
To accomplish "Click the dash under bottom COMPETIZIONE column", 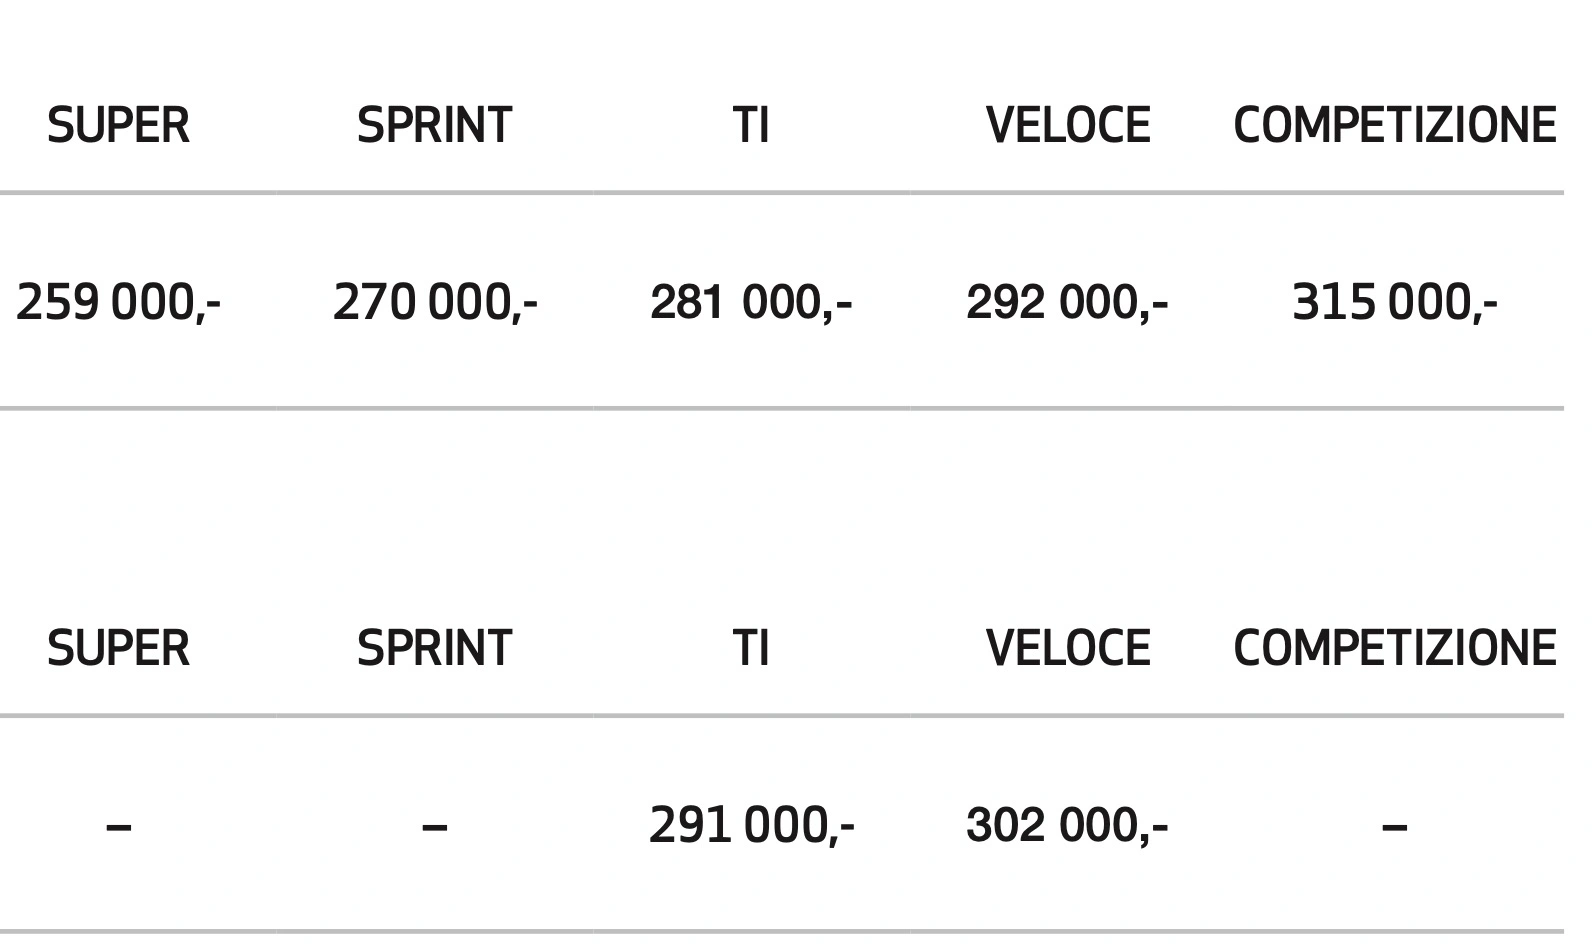I will click(x=1395, y=827).
